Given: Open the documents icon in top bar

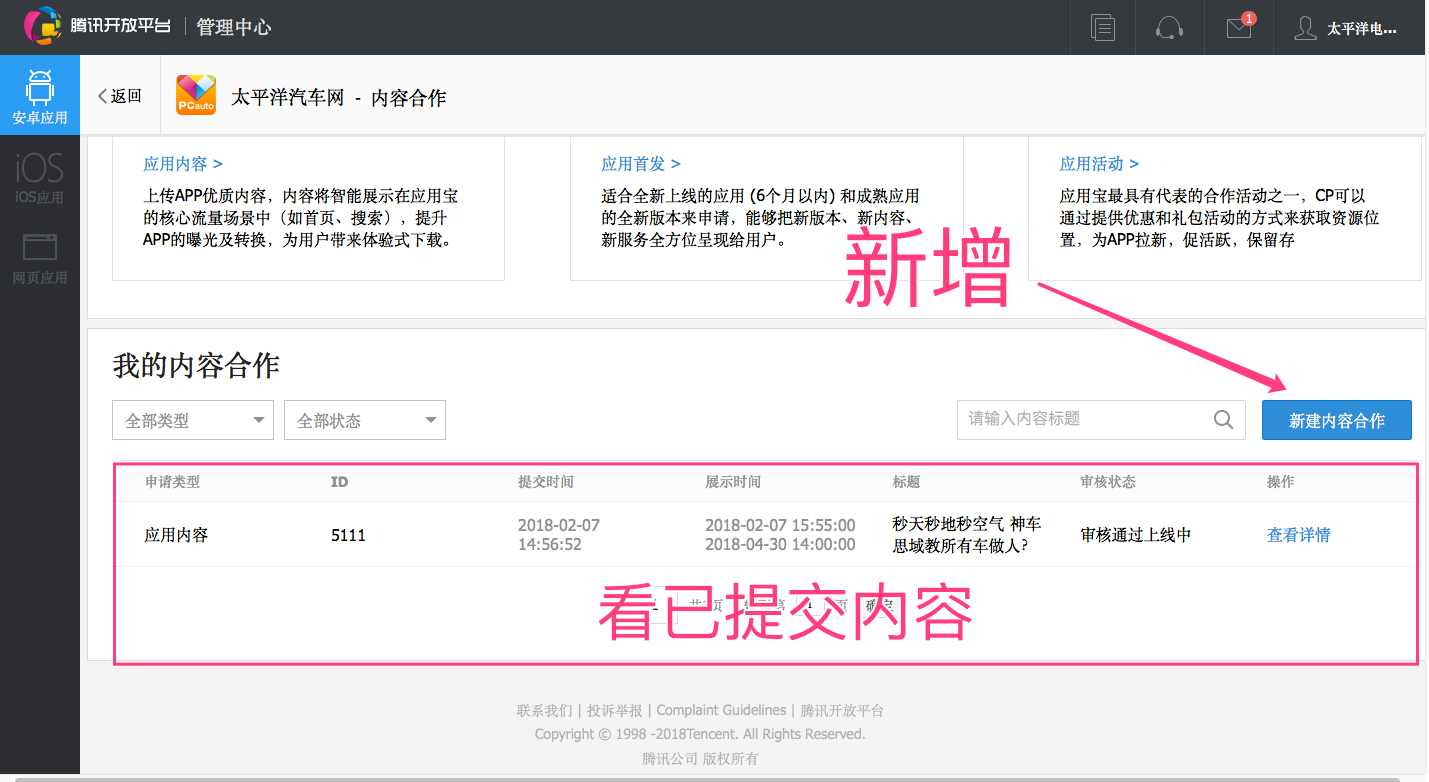Looking at the screenshot, I should [x=1103, y=27].
